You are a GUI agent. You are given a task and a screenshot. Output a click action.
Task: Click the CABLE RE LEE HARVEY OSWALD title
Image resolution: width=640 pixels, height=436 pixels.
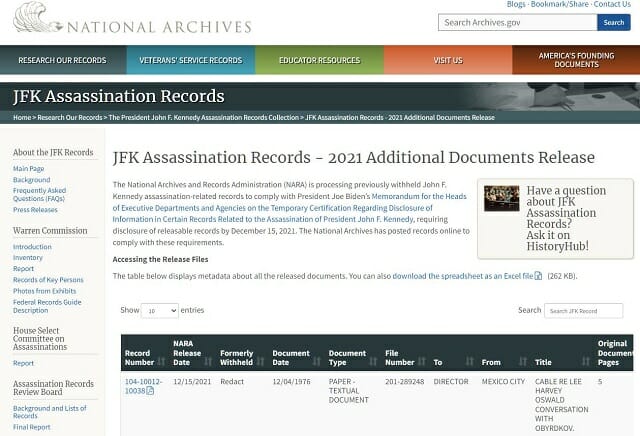tap(562, 405)
